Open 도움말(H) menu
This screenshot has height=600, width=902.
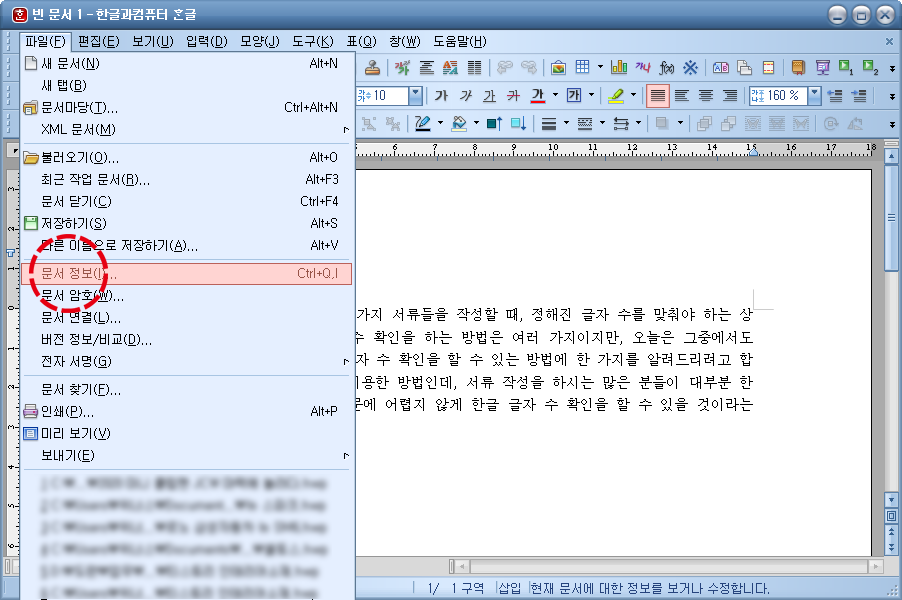[460, 41]
